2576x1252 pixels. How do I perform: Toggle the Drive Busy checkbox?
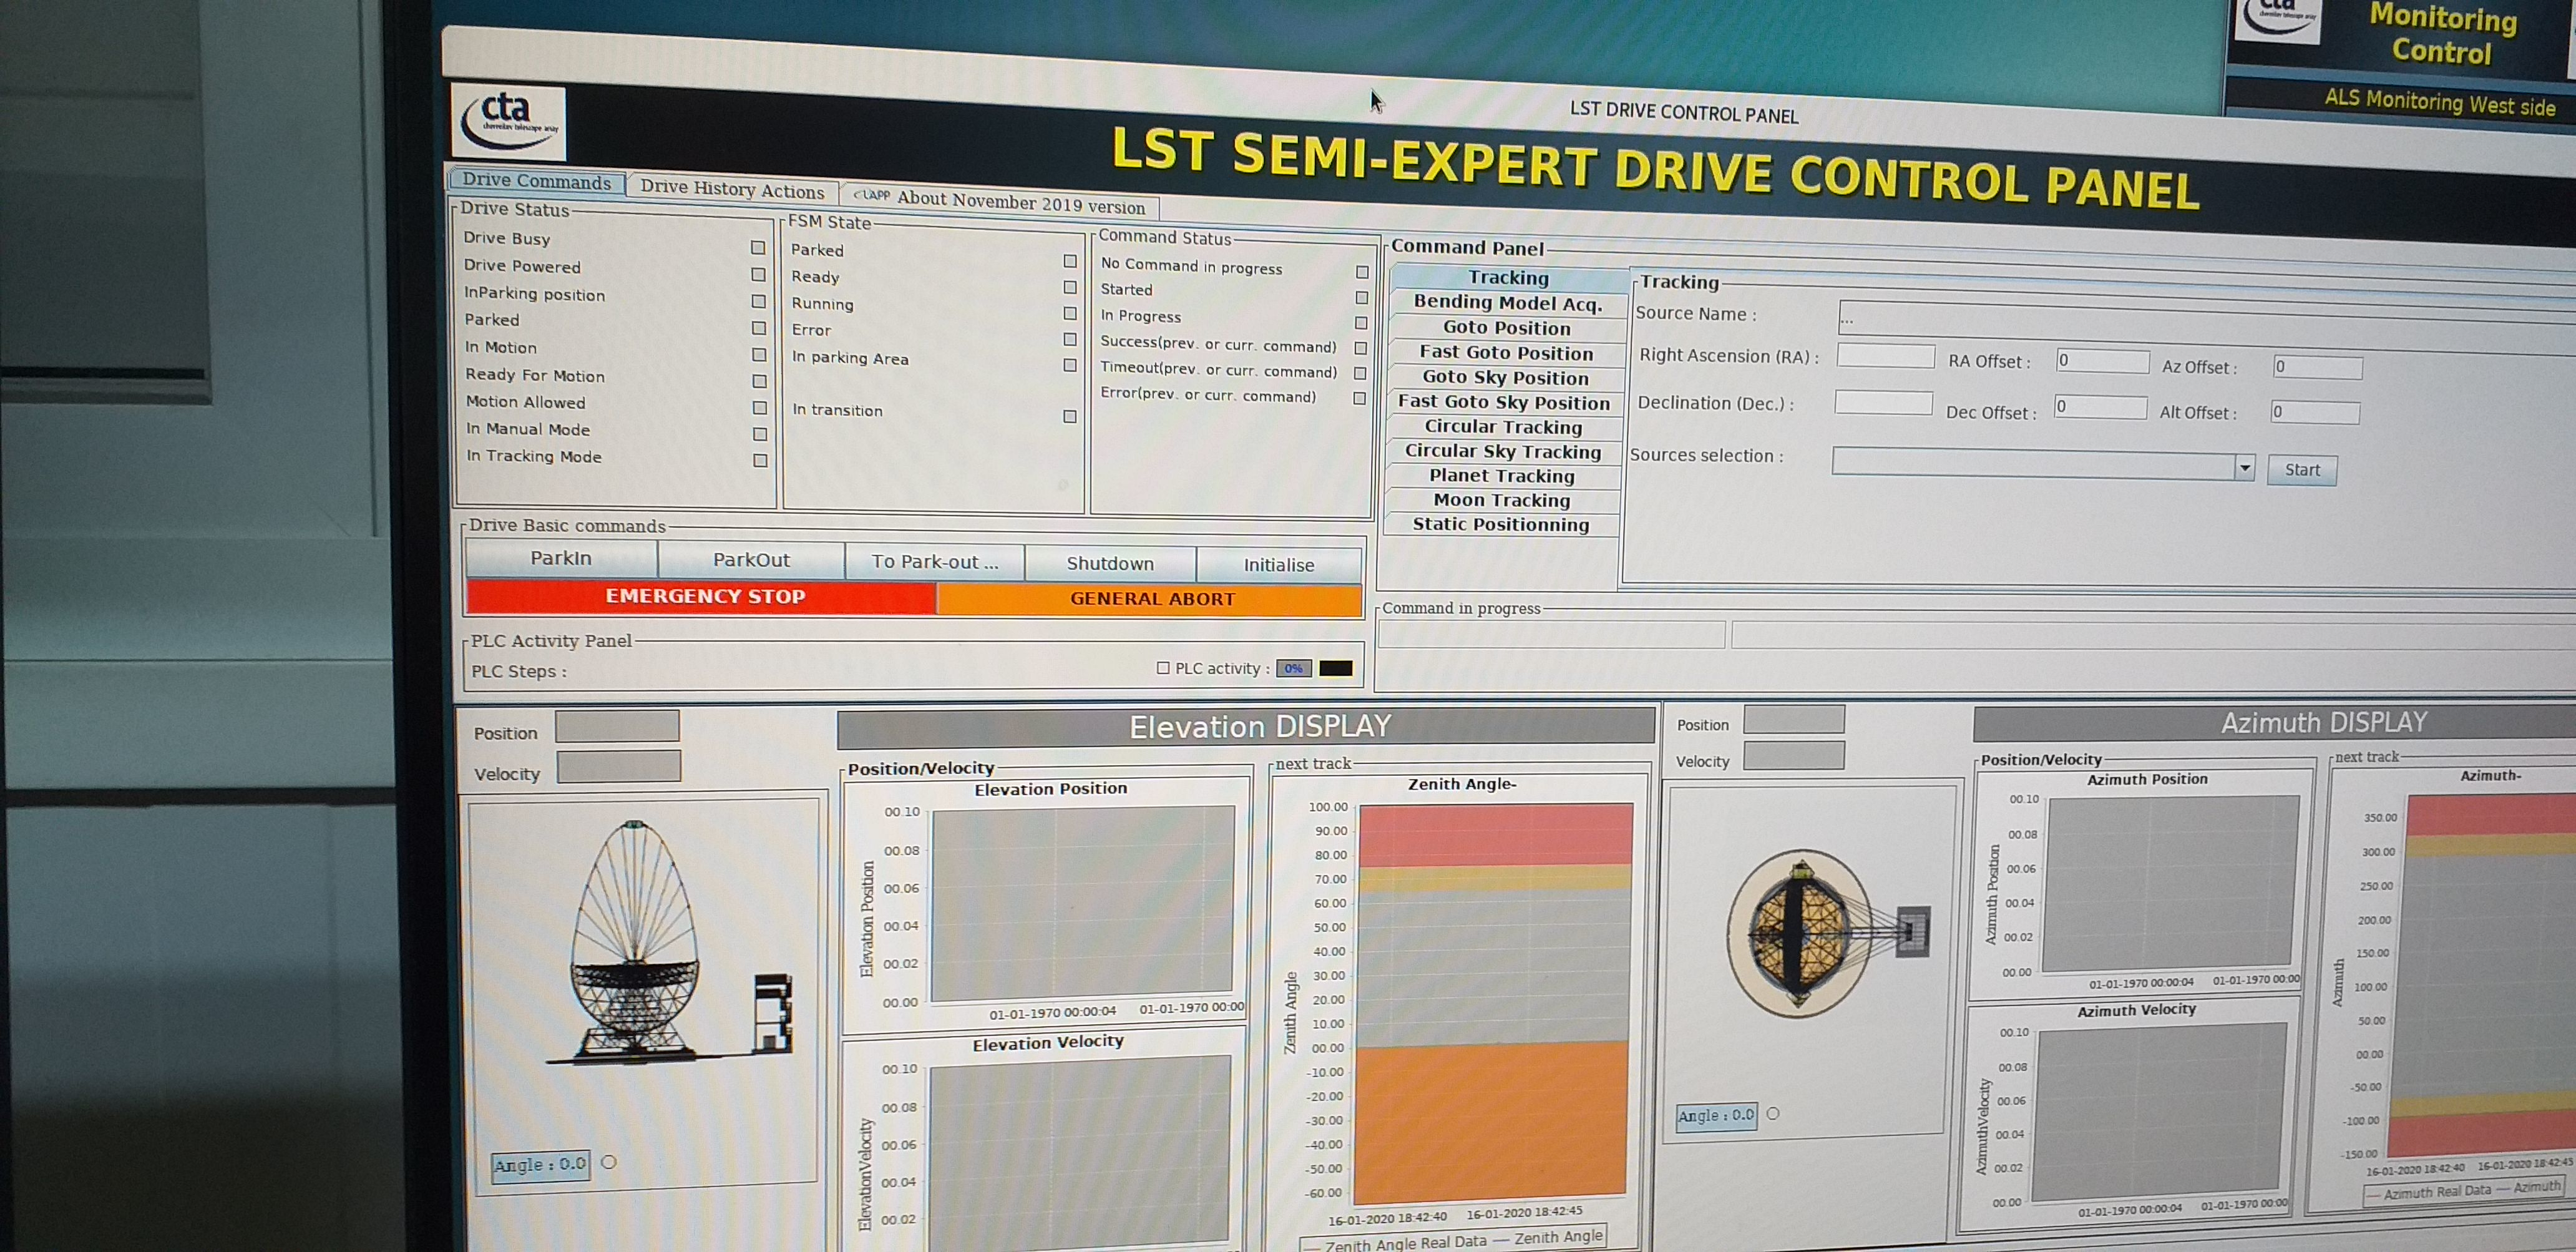pyautogui.click(x=758, y=247)
